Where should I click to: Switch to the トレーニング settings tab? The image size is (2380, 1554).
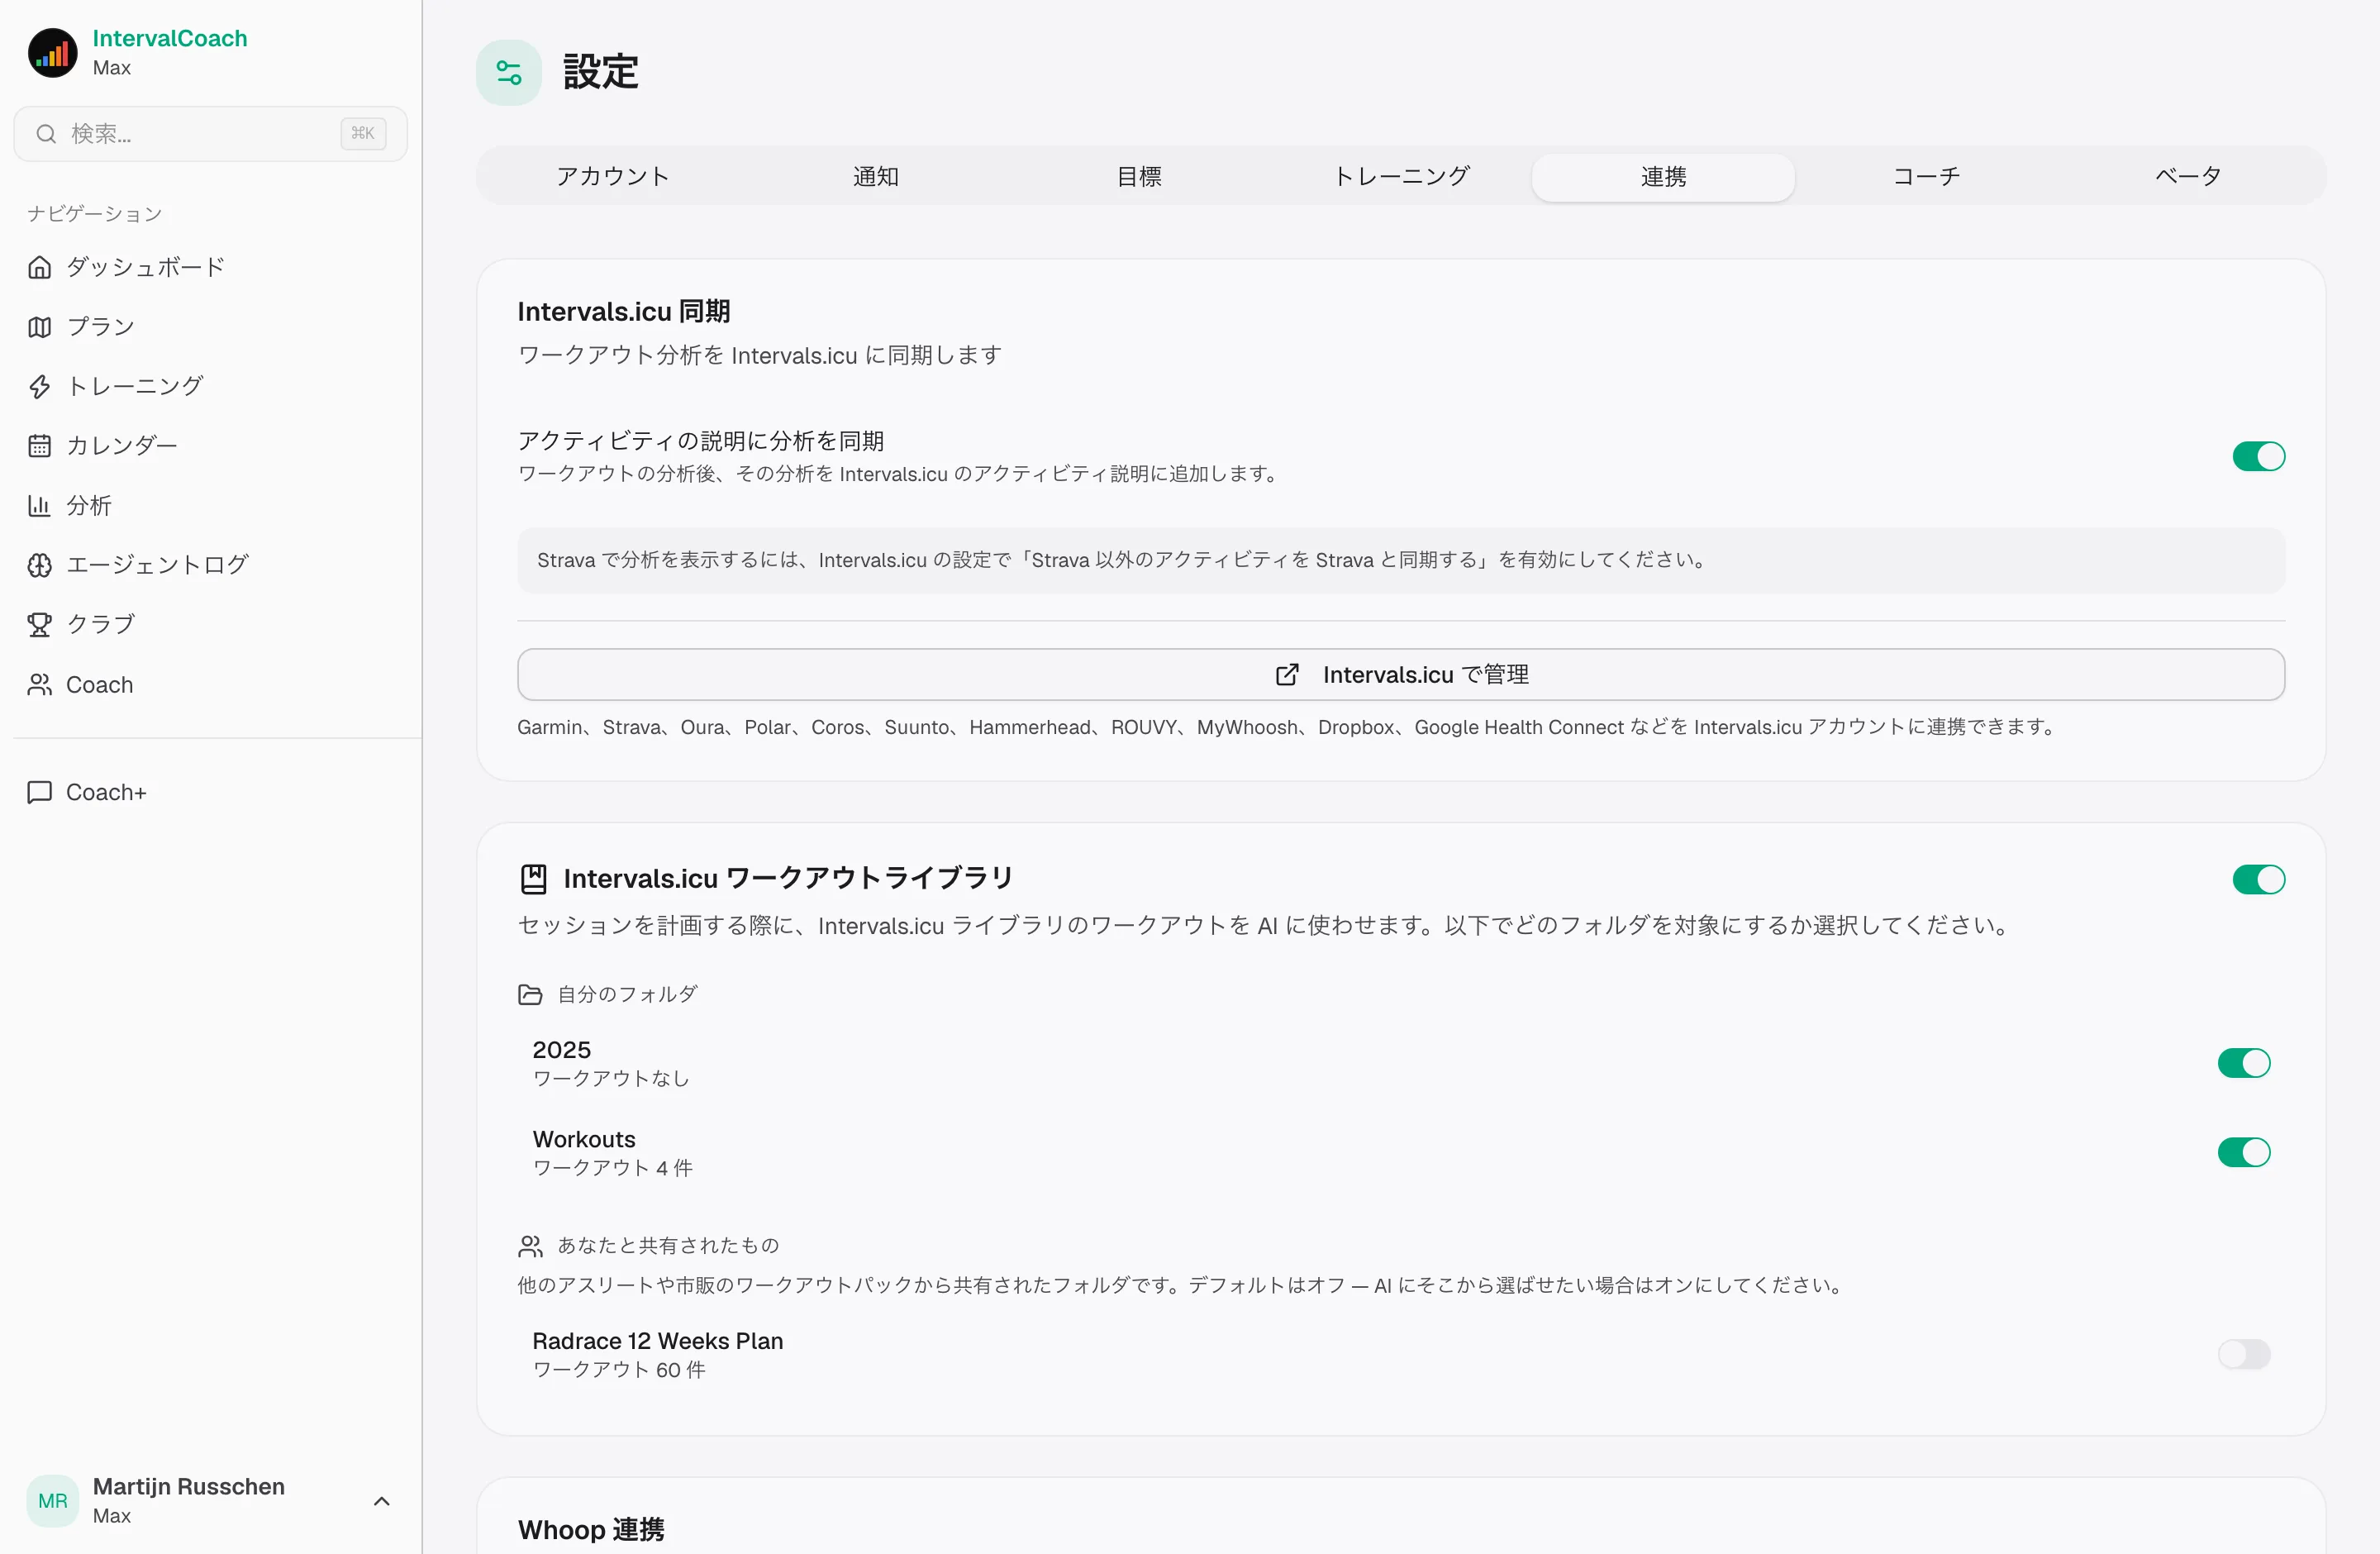(x=1401, y=177)
